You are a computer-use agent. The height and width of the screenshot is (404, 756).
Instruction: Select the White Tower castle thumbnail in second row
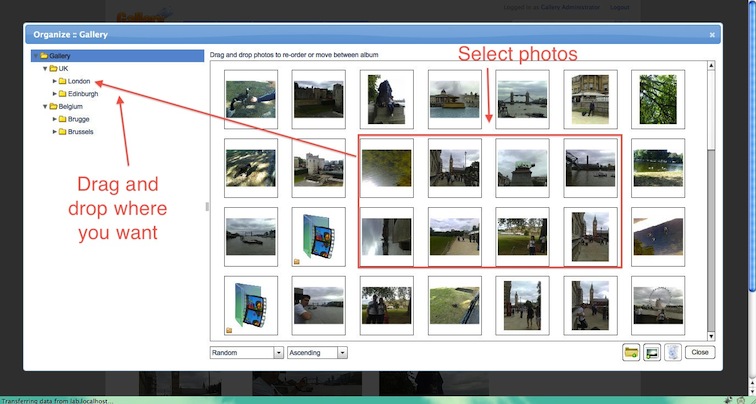coord(319,168)
